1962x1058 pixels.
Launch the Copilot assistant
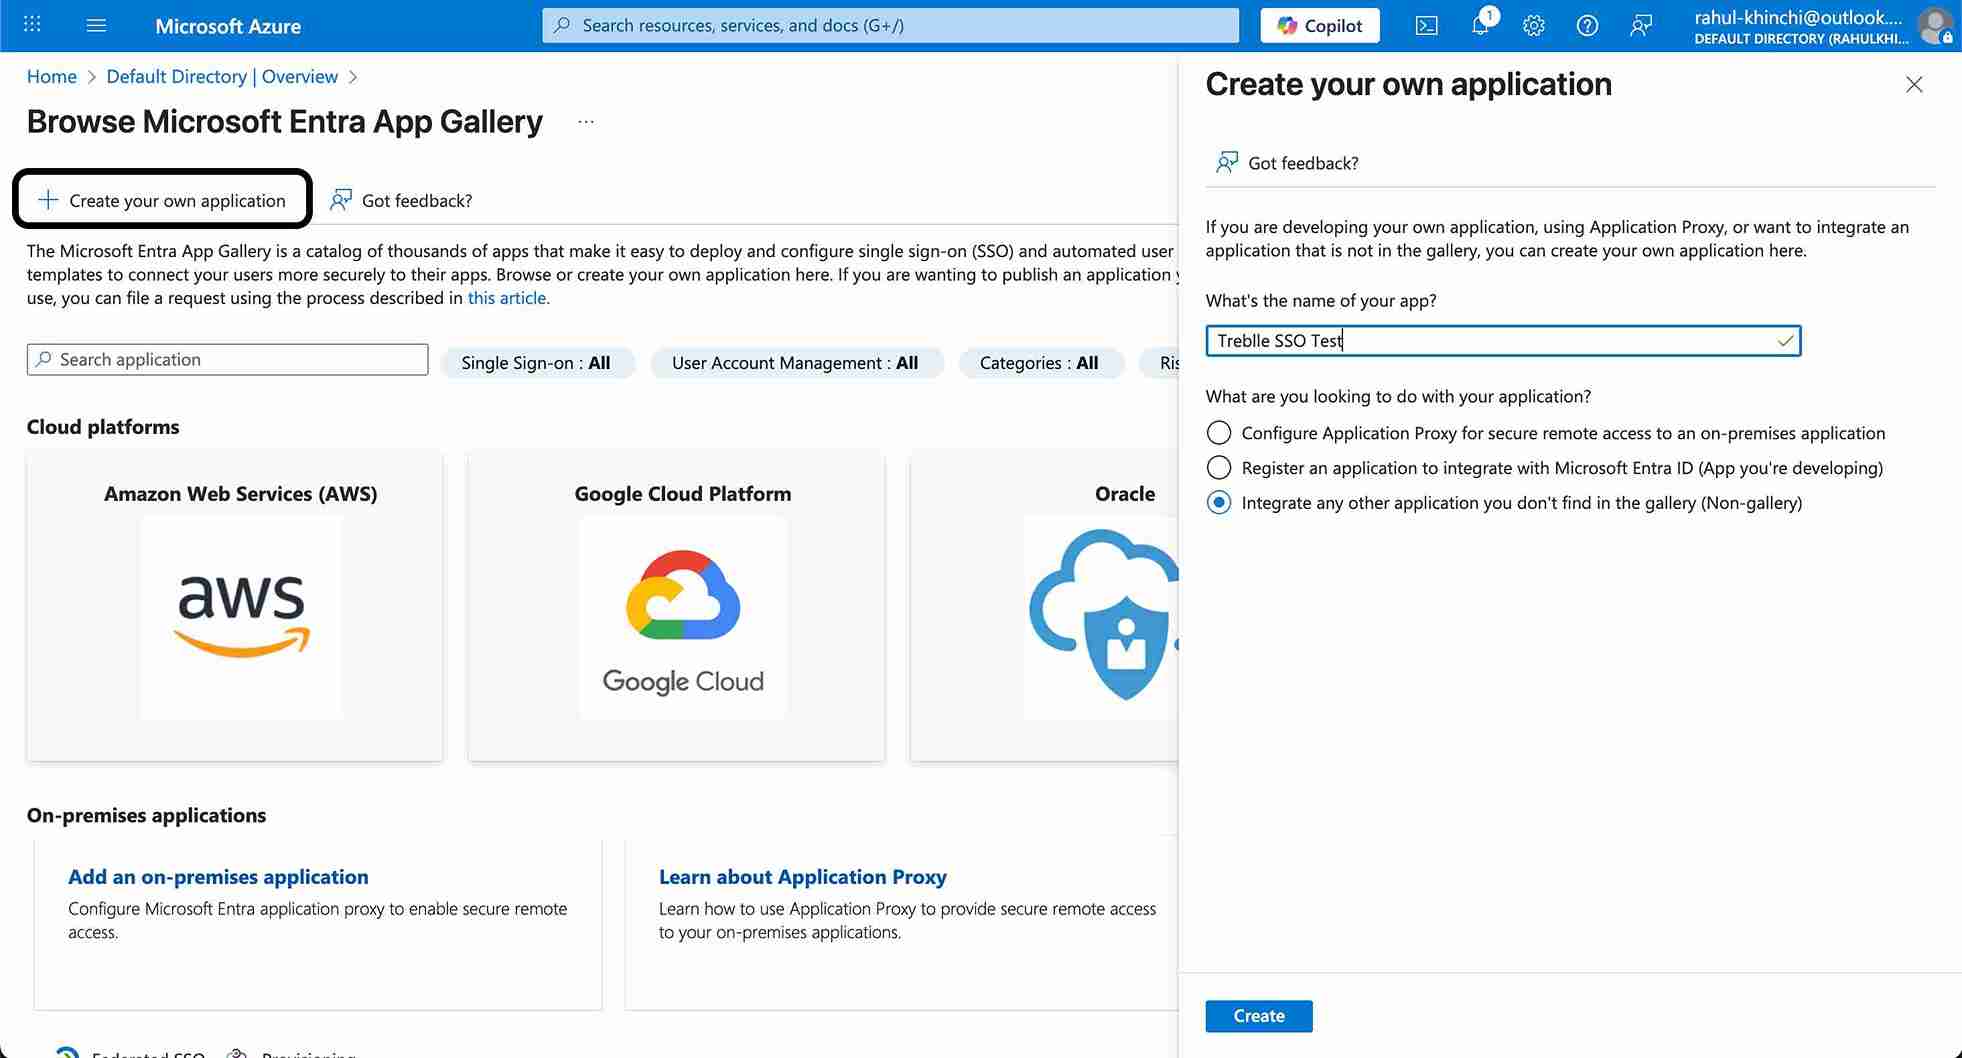pos(1319,25)
